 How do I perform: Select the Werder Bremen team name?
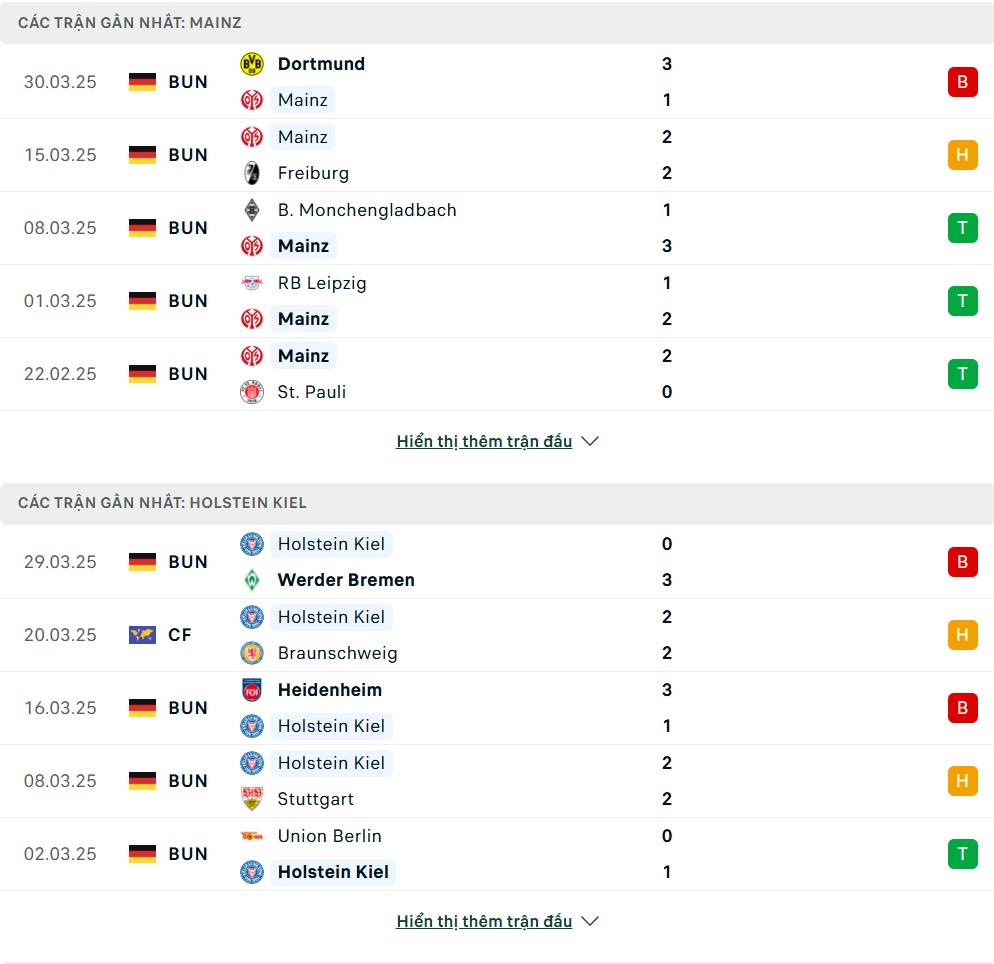(346, 580)
